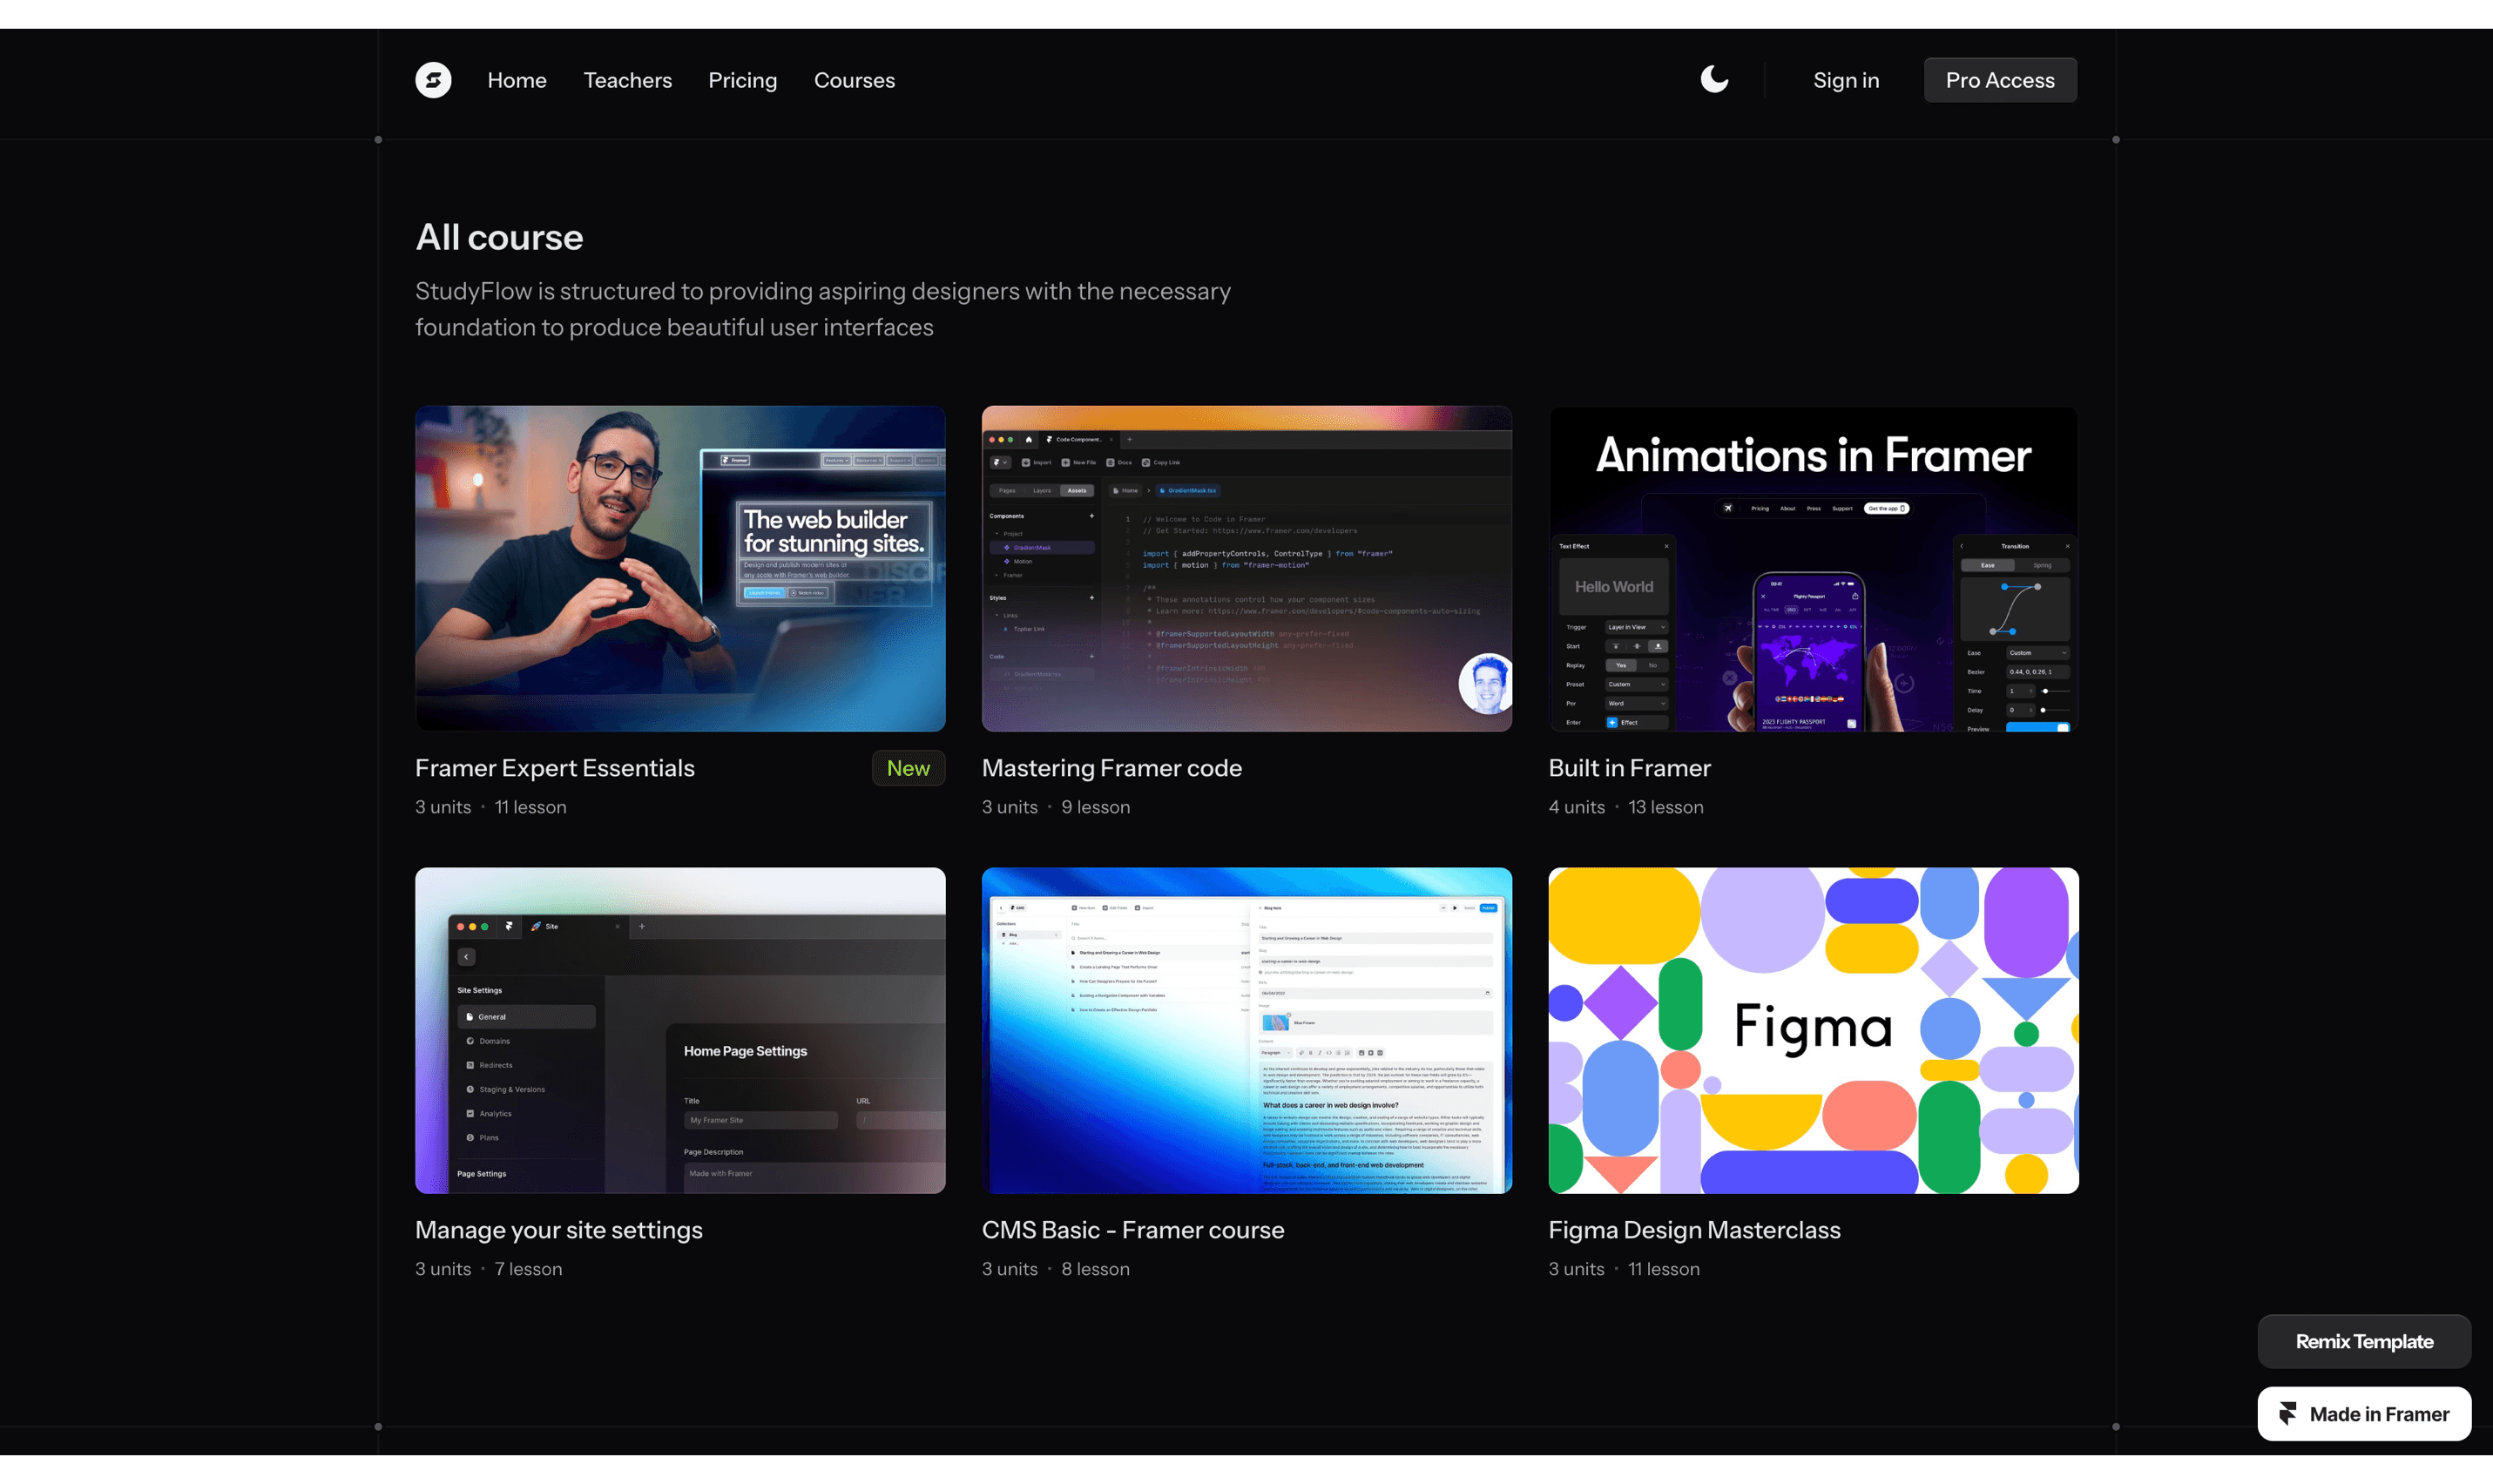Screen dimensions: 2493x1484
Task: Open the Framer Expert Essentials thumbnail
Action: [x=680, y=567]
